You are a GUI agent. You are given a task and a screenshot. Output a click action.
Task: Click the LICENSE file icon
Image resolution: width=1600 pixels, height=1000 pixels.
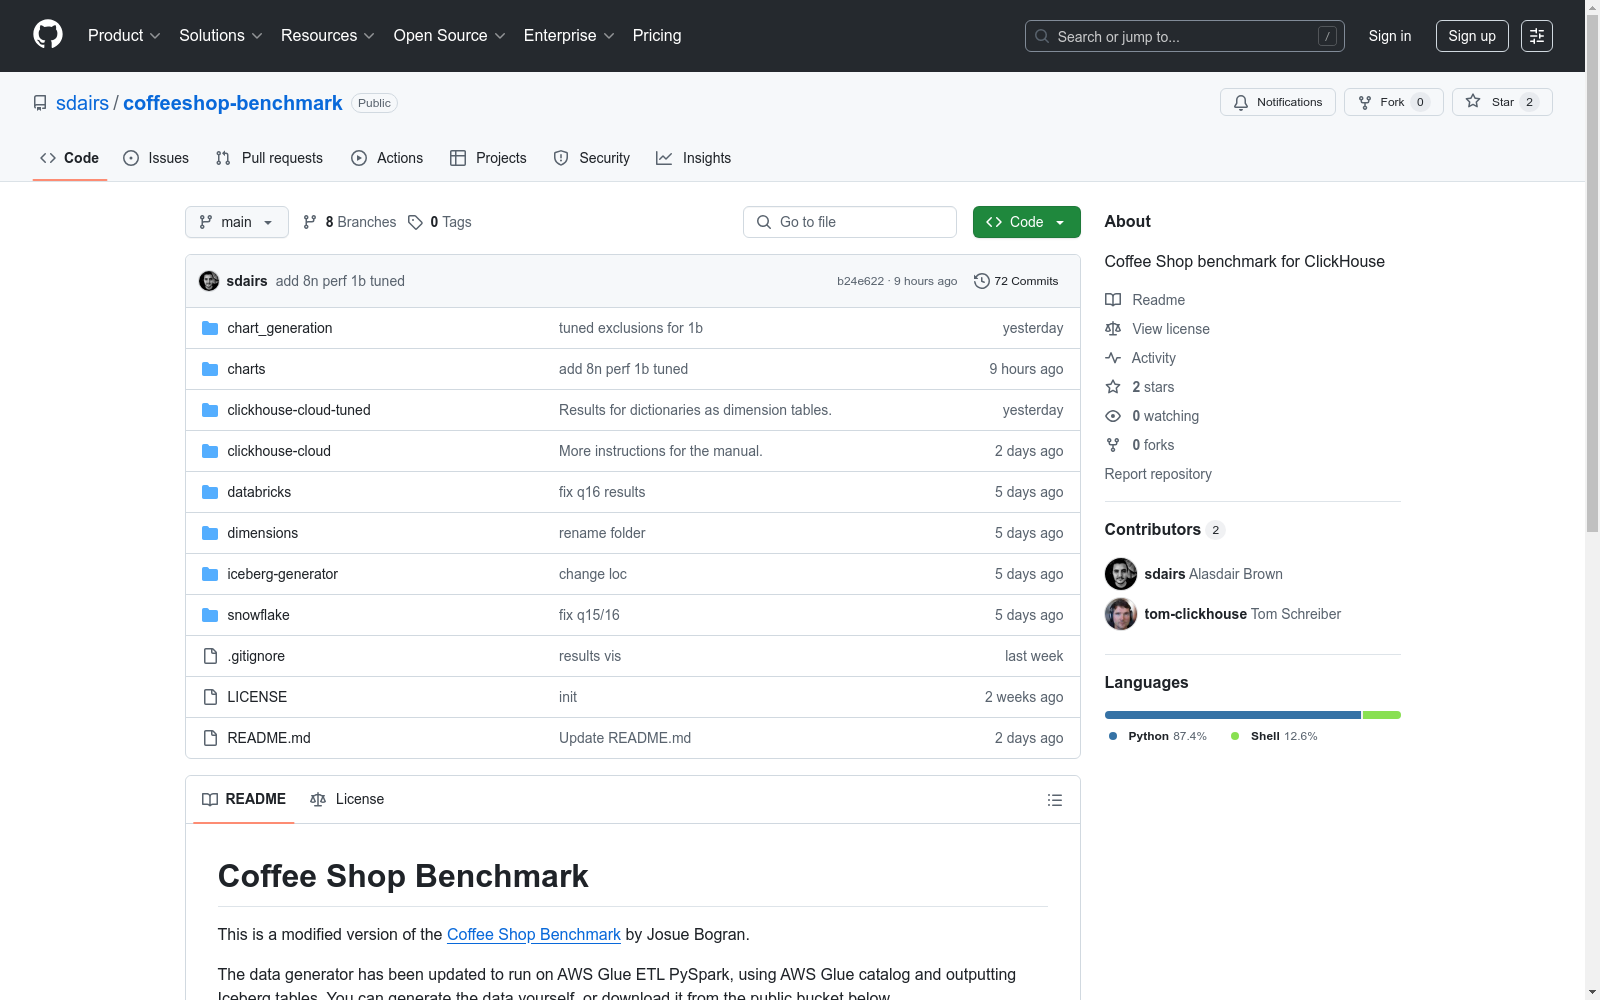(x=210, y=697)
